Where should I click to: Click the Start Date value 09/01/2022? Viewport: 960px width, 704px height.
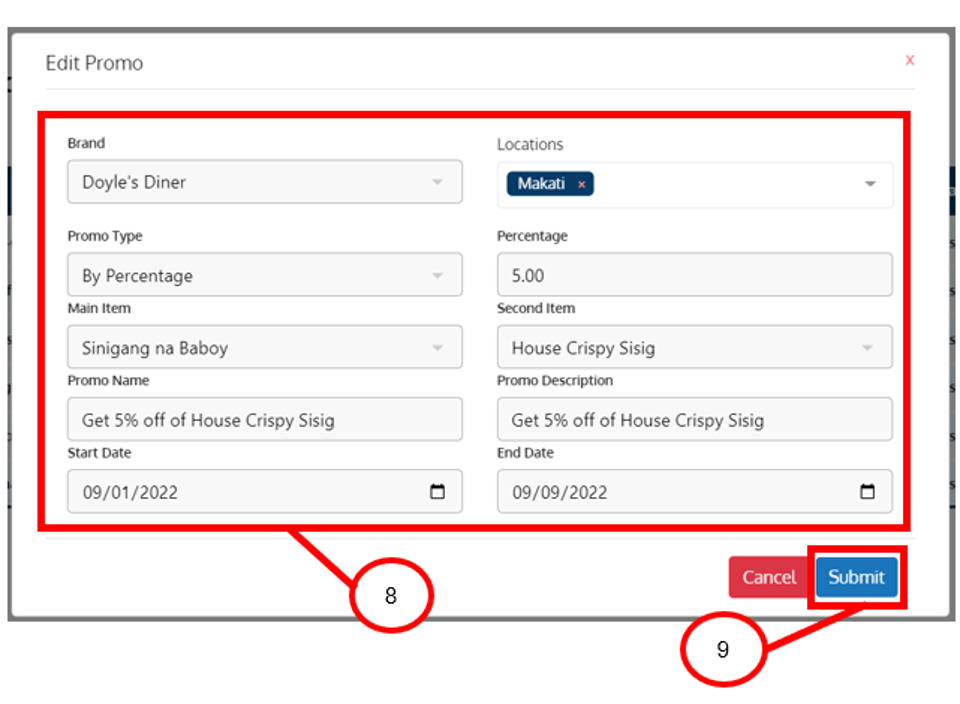click(x=130, y=492)
